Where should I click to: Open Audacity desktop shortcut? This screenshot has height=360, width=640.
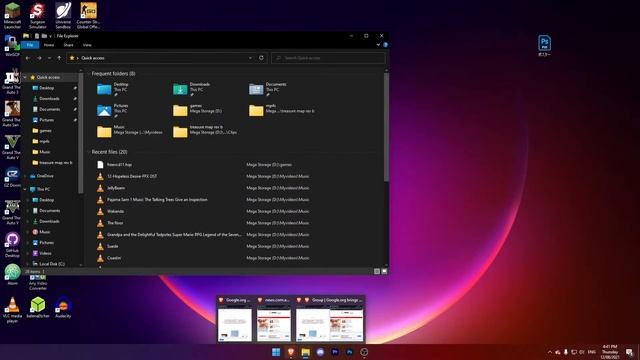pyautogui.click(x=63, y=307)
